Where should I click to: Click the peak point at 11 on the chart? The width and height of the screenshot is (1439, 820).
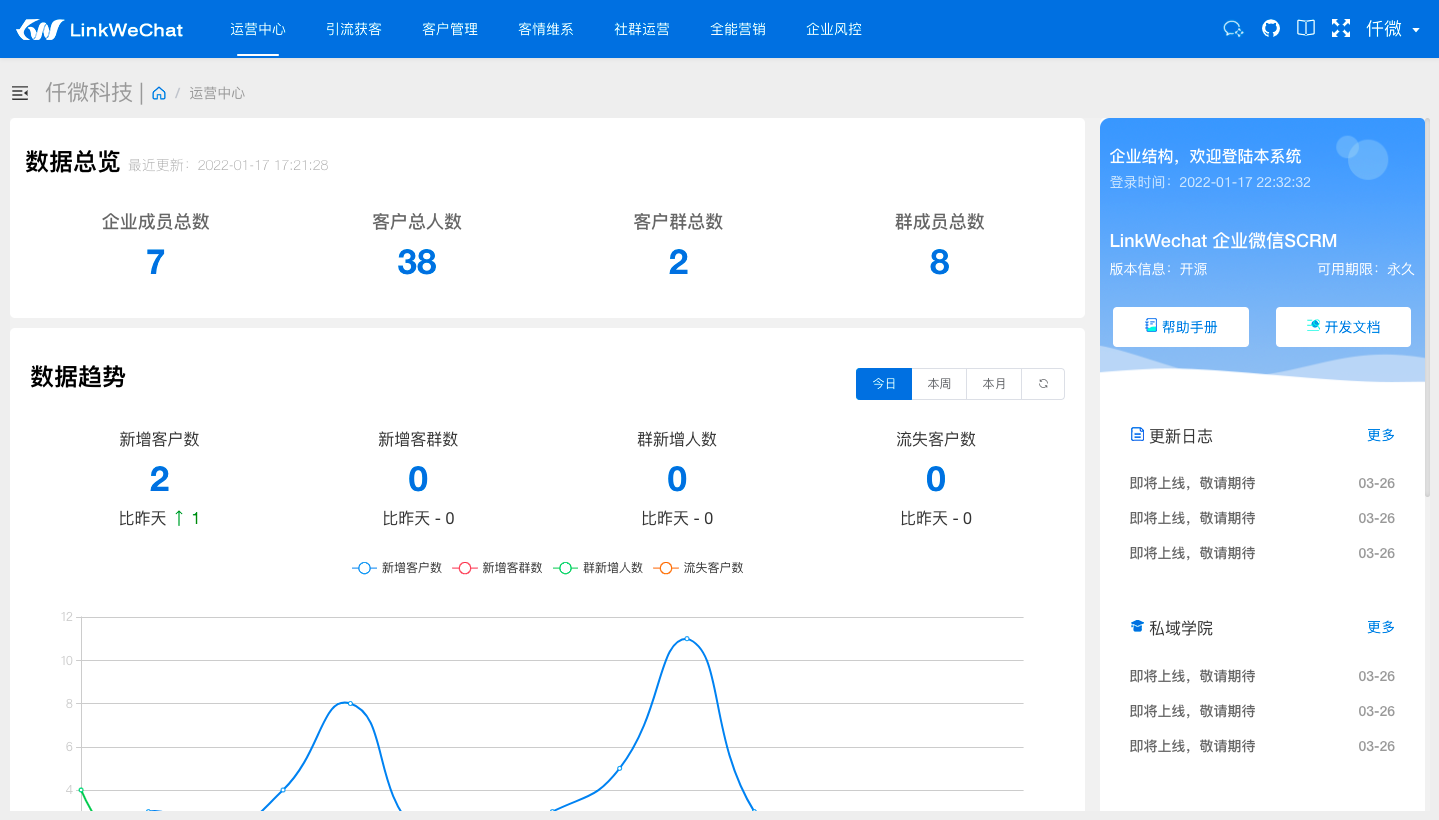tap(687, 638)
